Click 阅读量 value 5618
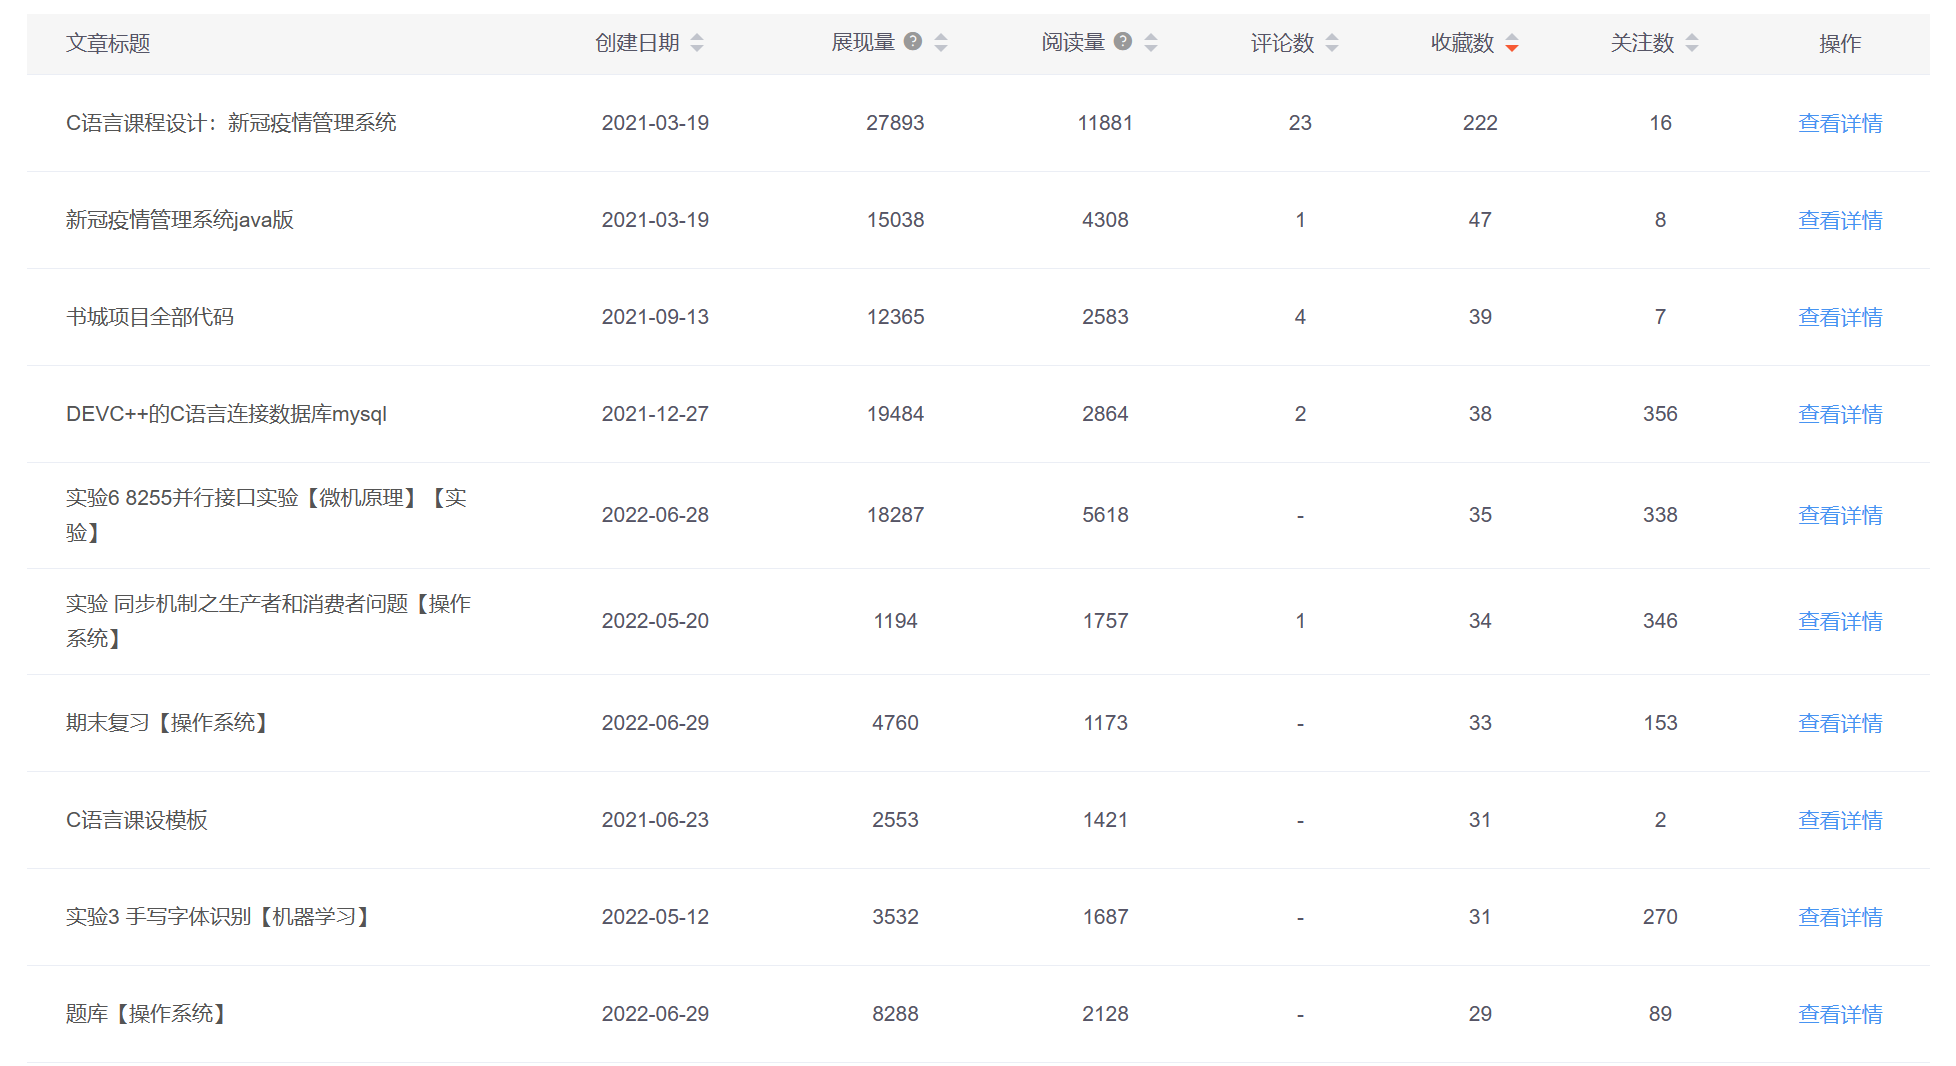The image size is (1956, 1066). 1105,515
